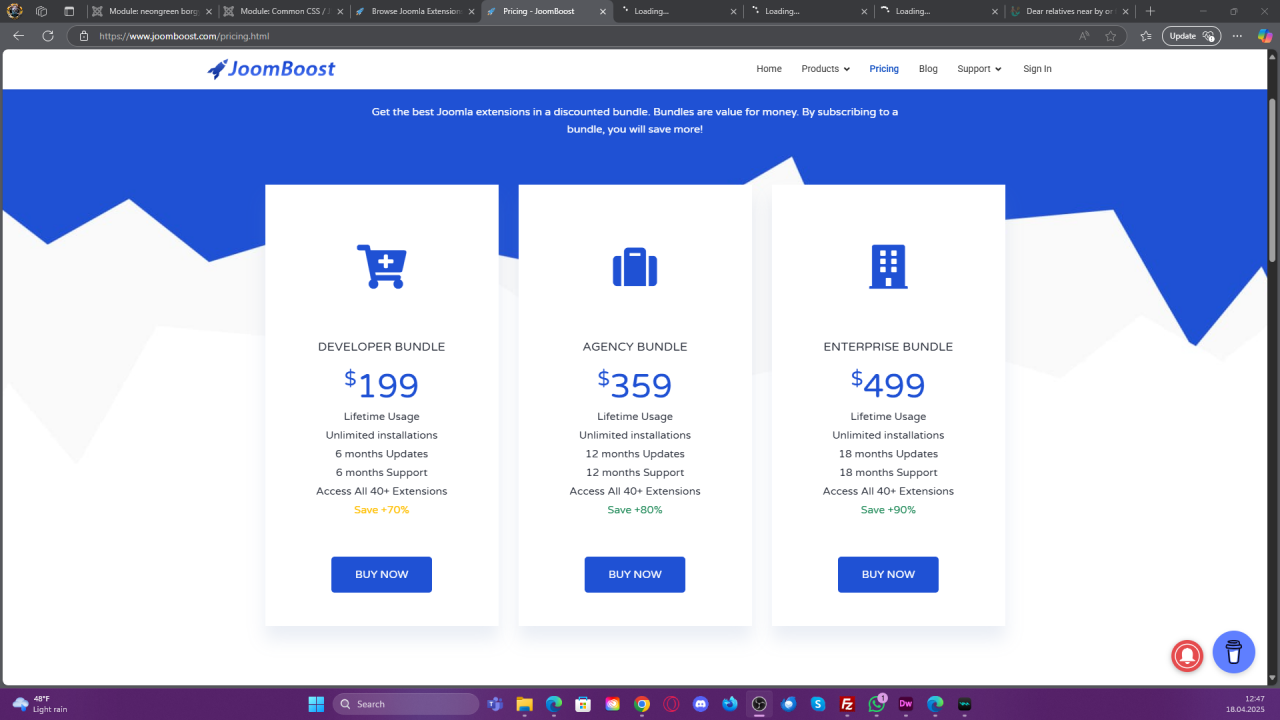Click the Enterprise Bundle building icon
The image size is (1280, 720).
pos(888,267)
